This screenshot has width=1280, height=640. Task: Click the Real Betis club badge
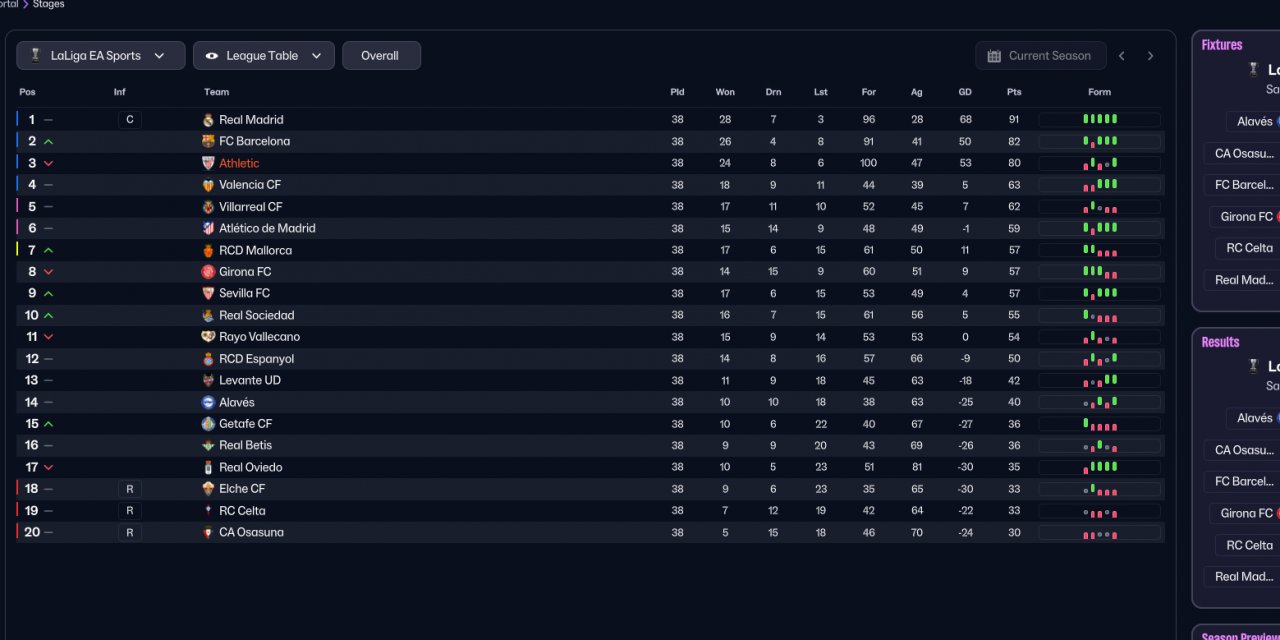208,445
